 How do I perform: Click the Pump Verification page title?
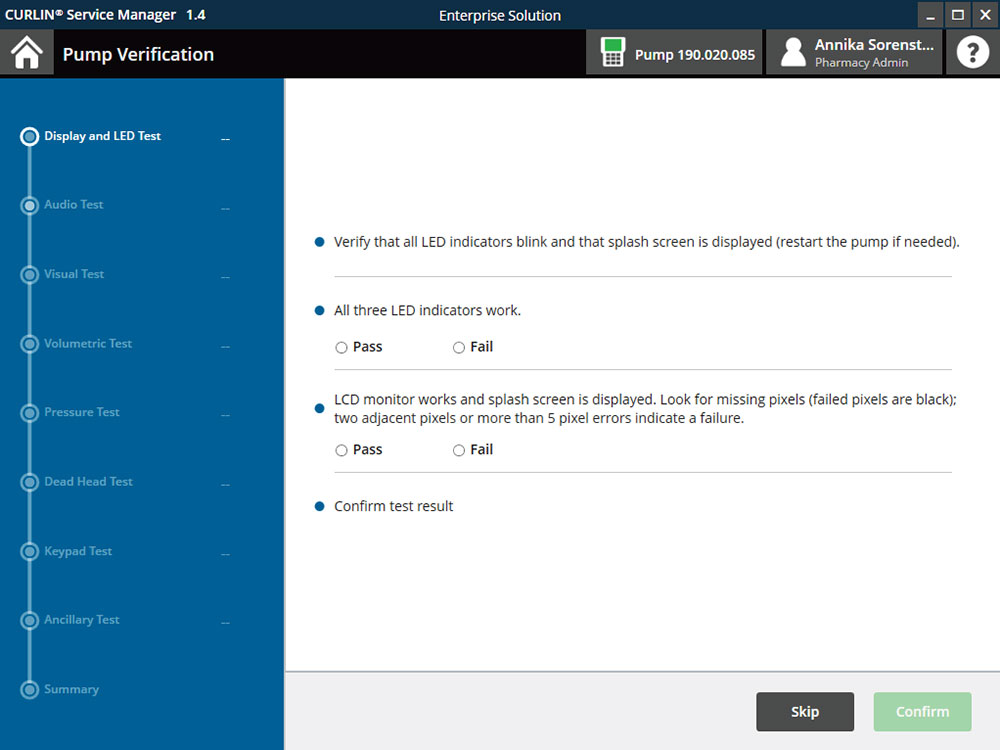(x=138, y=54)
